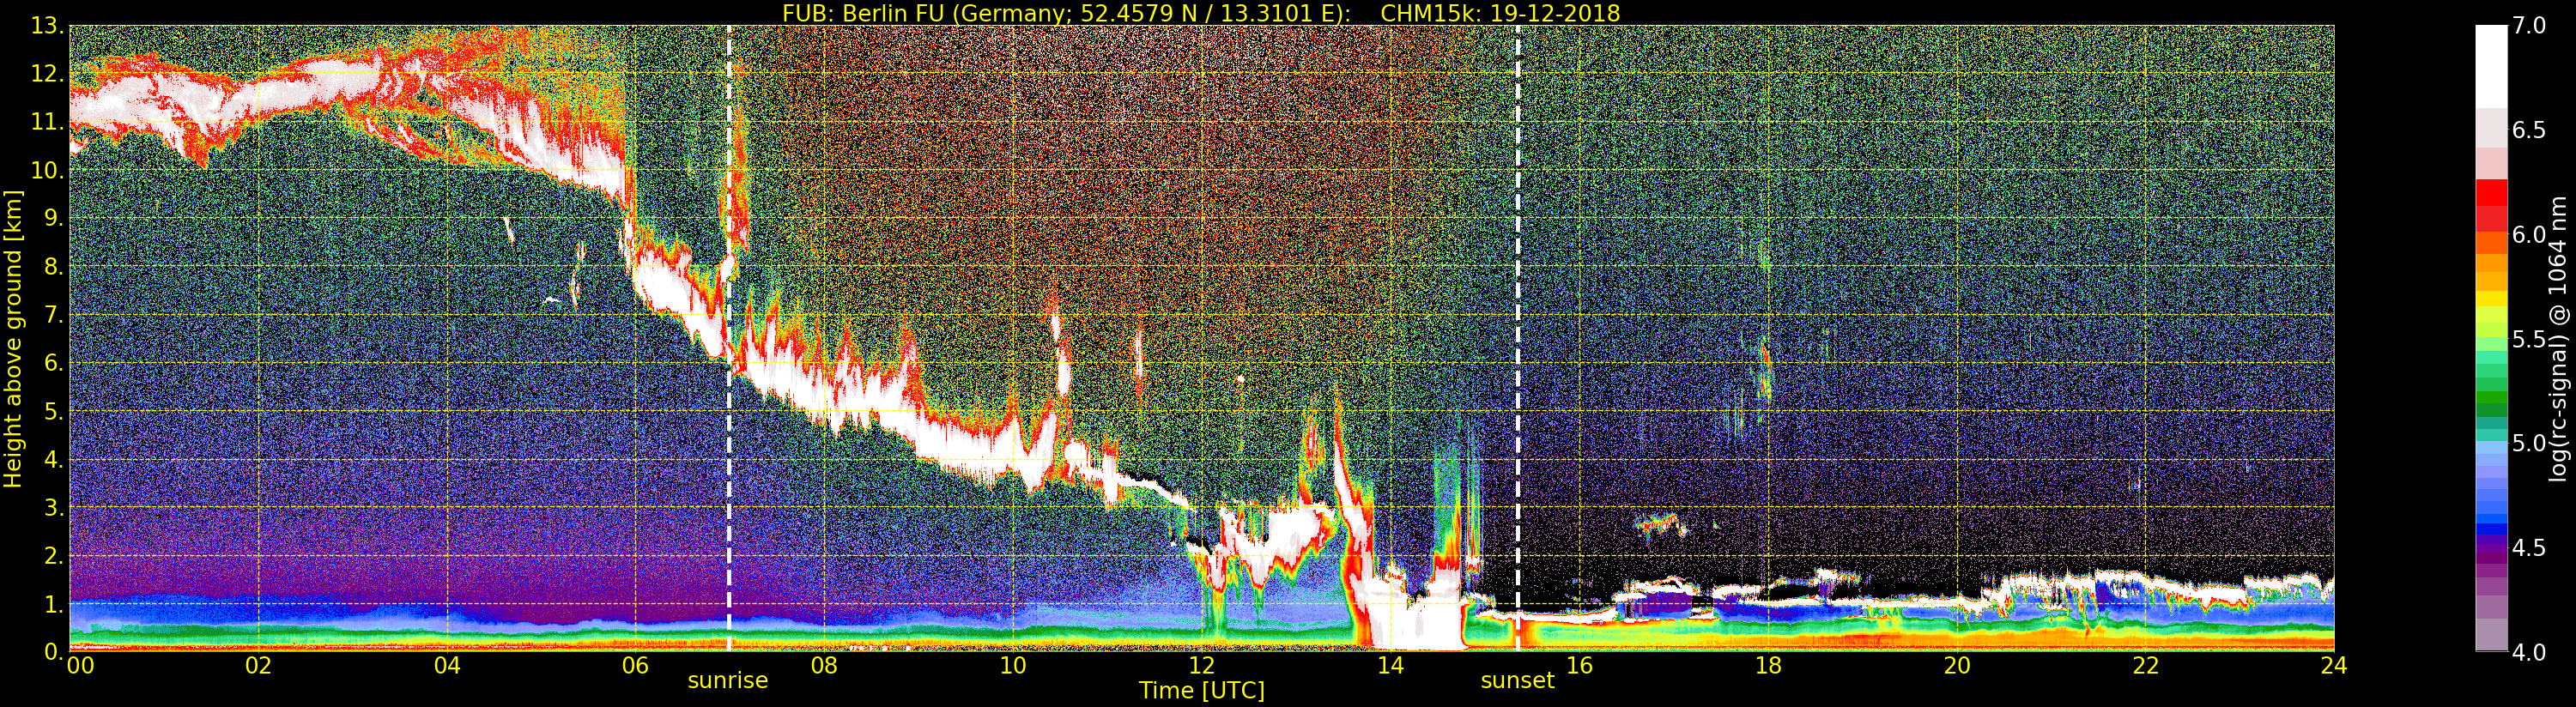This screenshot has height=707, width=2576.
Task: Click the height axis tick label 10 km
Action: tap(46, 170)
